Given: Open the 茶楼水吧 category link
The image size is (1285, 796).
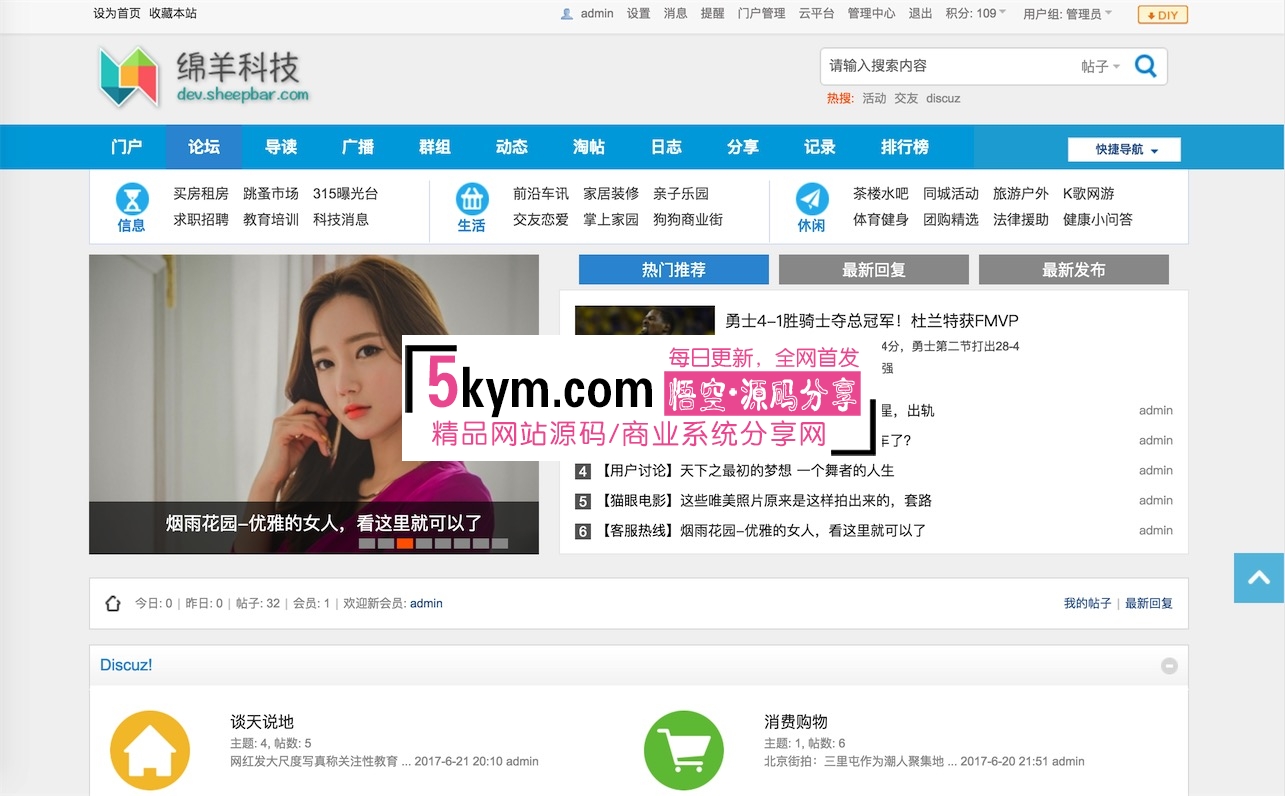Looking at the screenshot, I should (881, 194).
